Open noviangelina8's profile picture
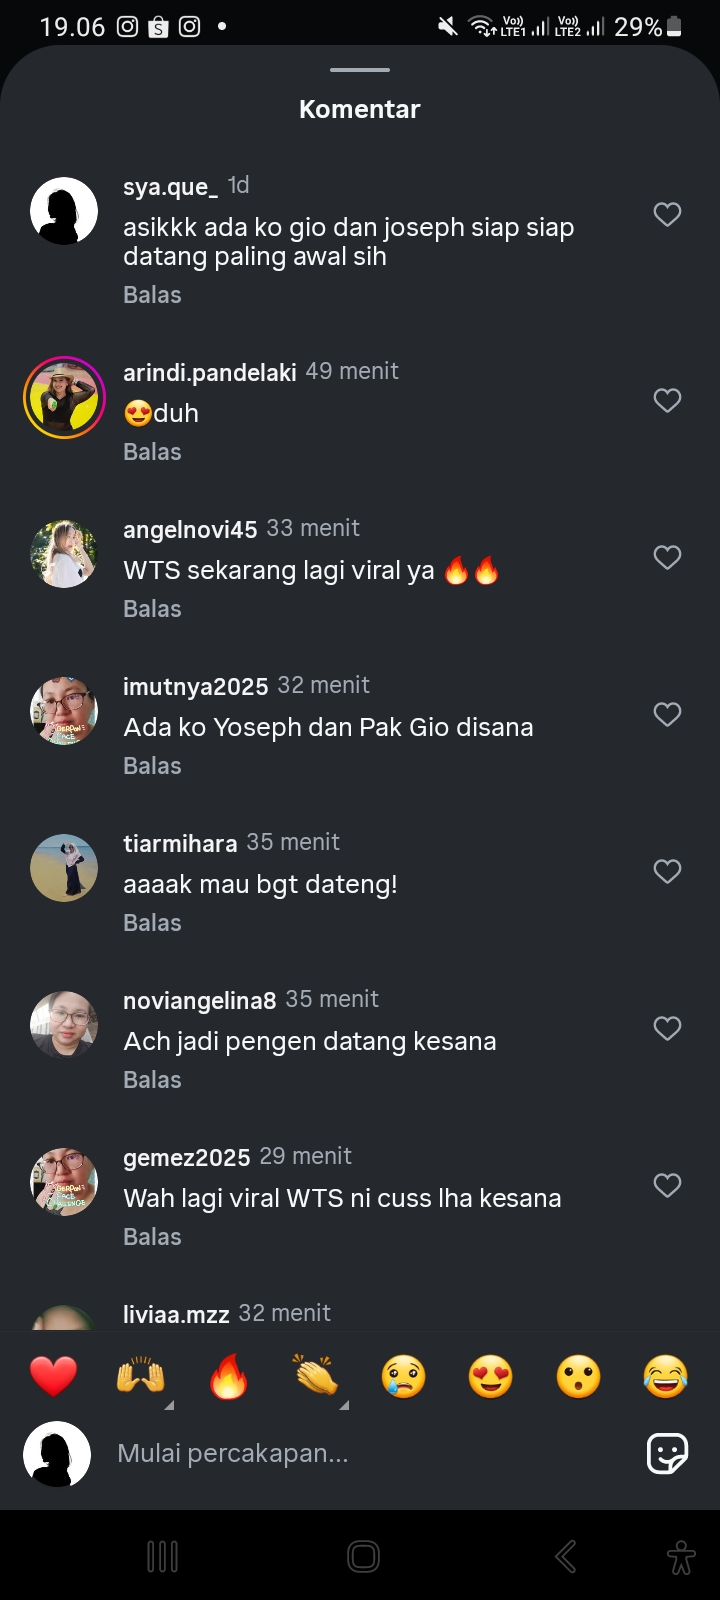This screenshot has height=1600, width=720. click(64, 1025)
